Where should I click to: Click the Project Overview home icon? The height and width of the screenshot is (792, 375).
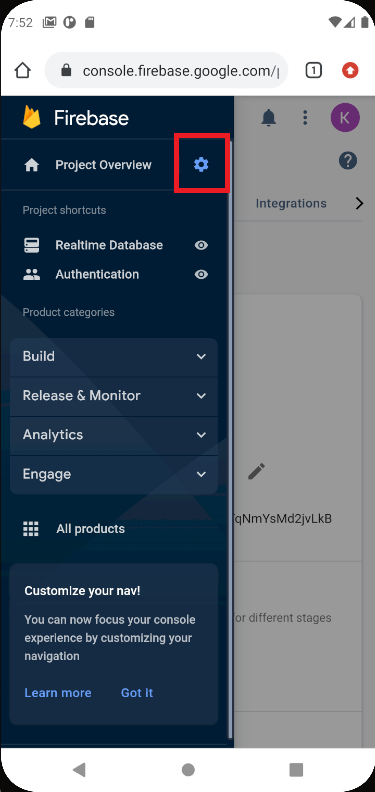point(31,165)
